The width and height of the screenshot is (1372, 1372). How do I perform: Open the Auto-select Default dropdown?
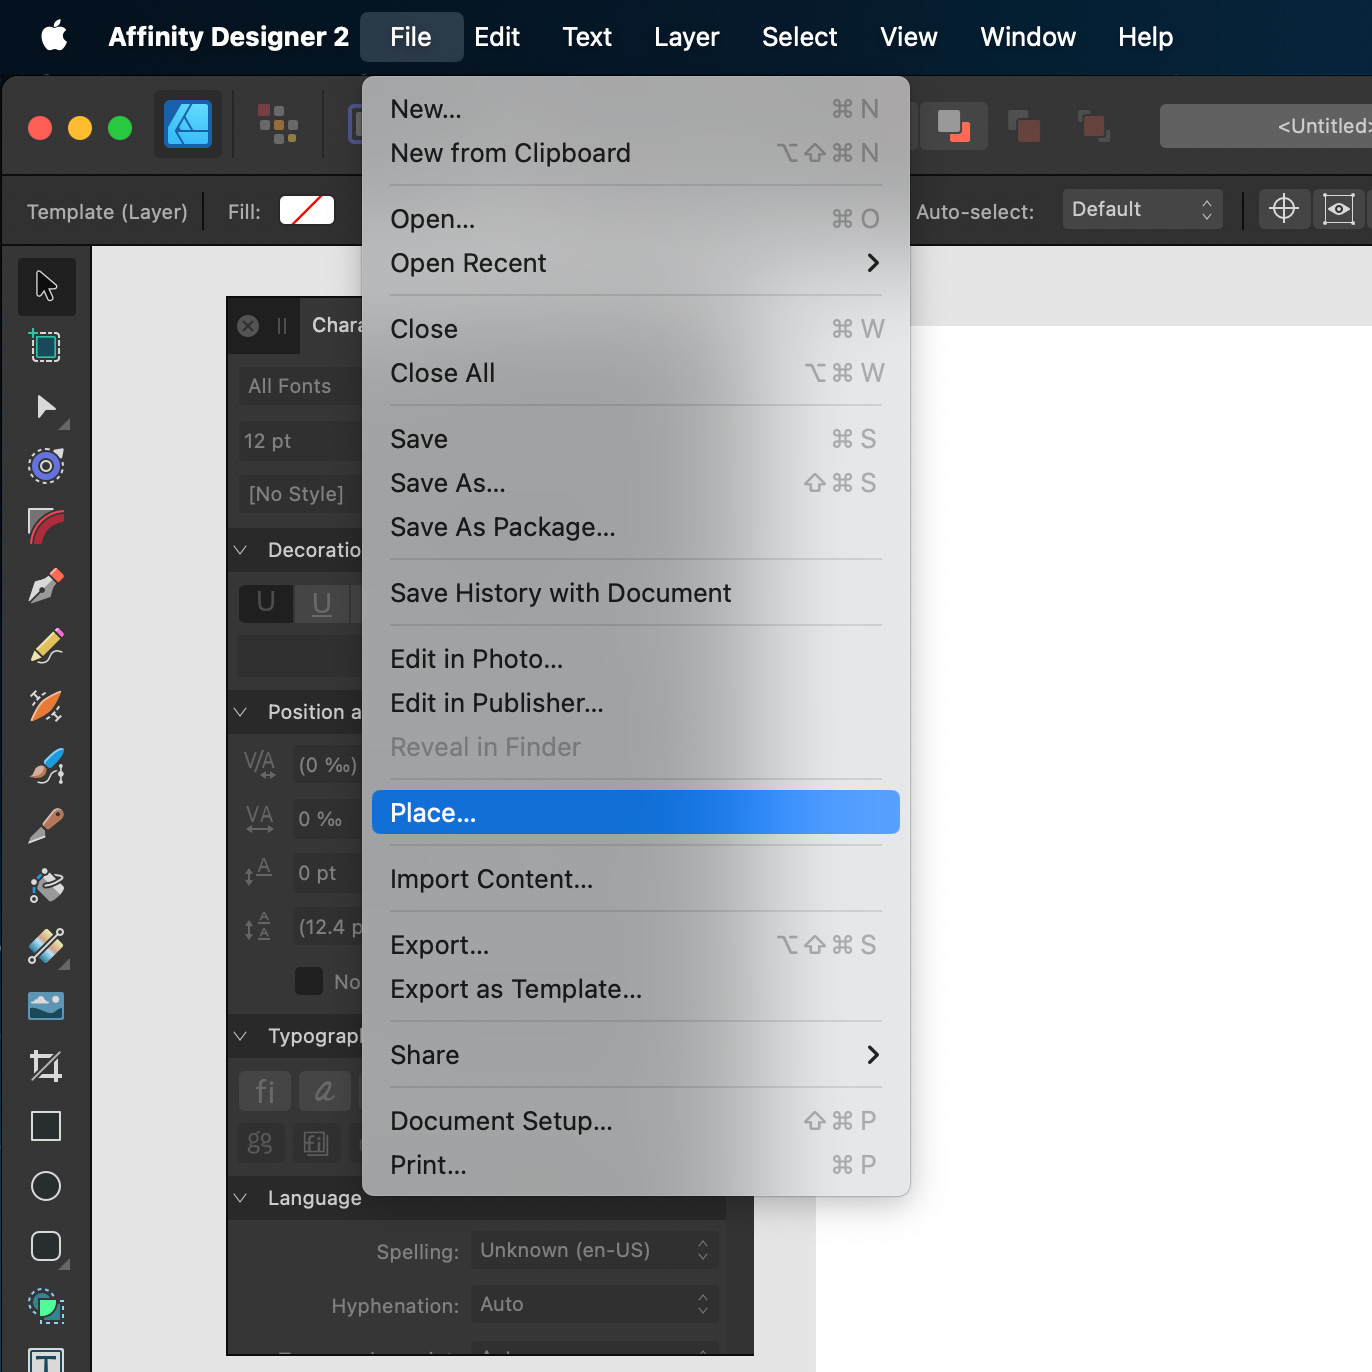(1142, 209)
